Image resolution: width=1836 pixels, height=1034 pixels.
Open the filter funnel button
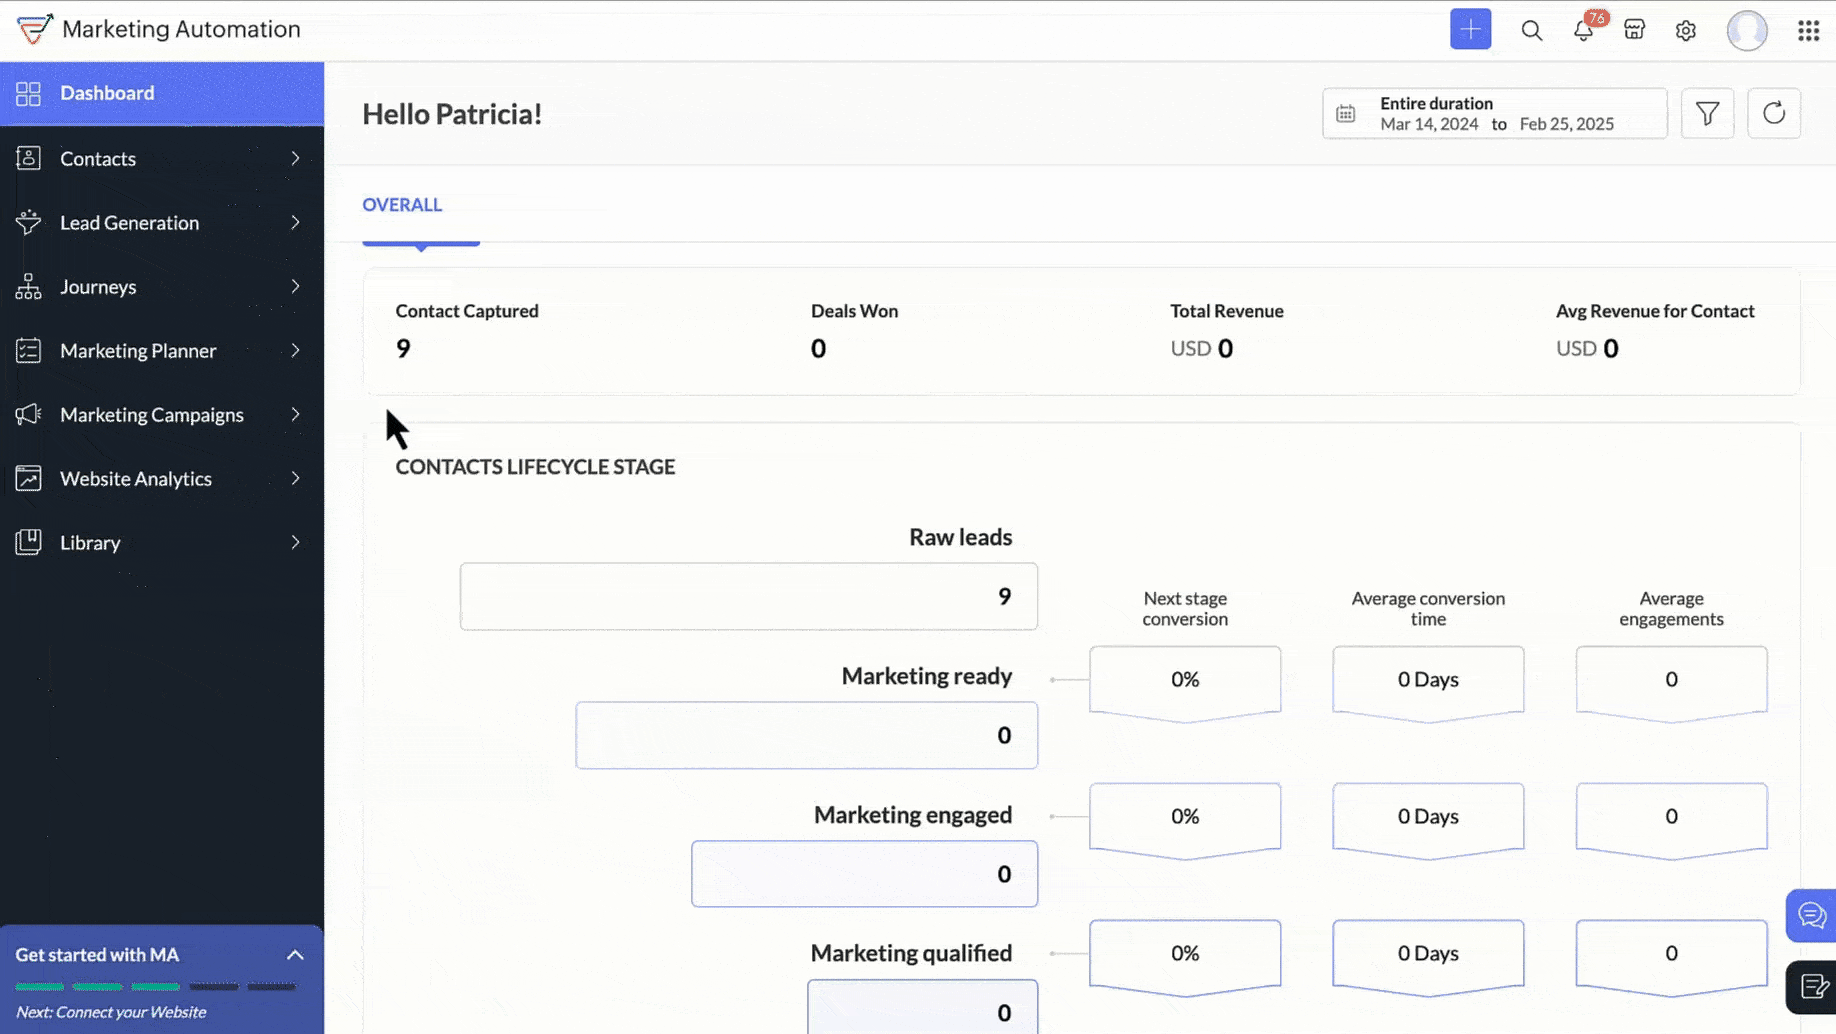[x=1707, y=113]
